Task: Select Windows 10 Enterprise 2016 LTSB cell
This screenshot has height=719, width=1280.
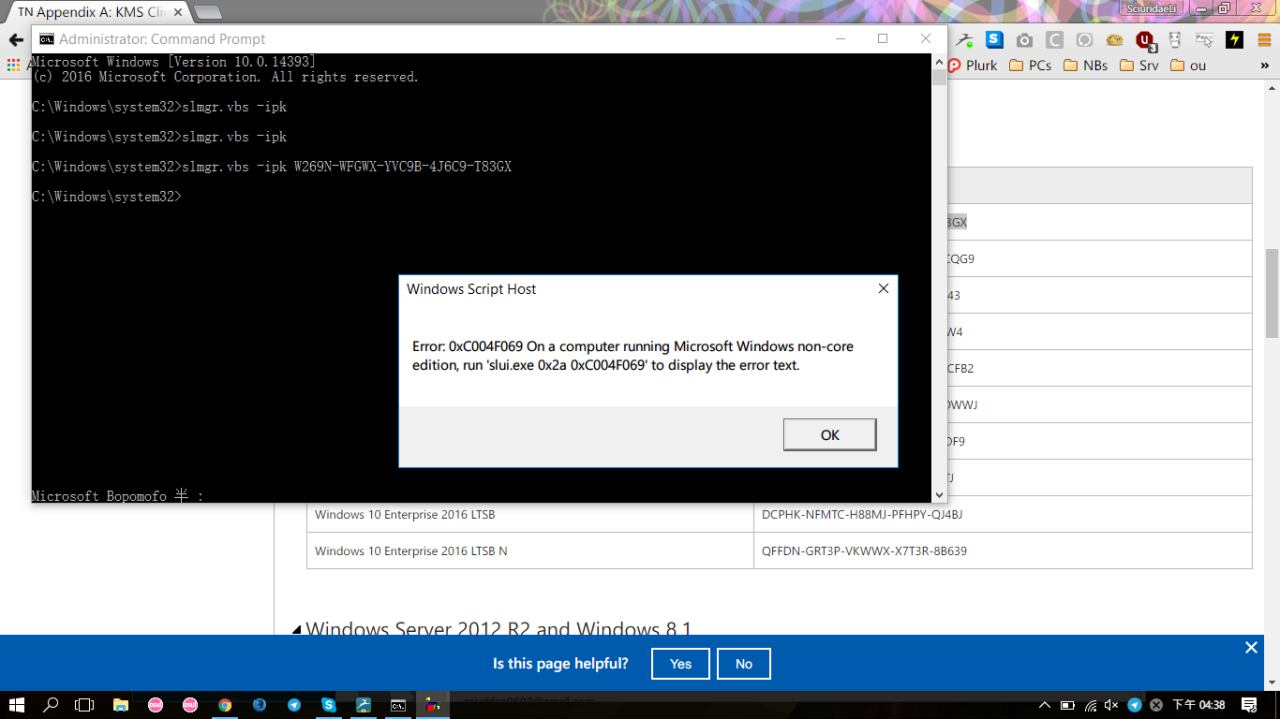Action: click(530, 515)
